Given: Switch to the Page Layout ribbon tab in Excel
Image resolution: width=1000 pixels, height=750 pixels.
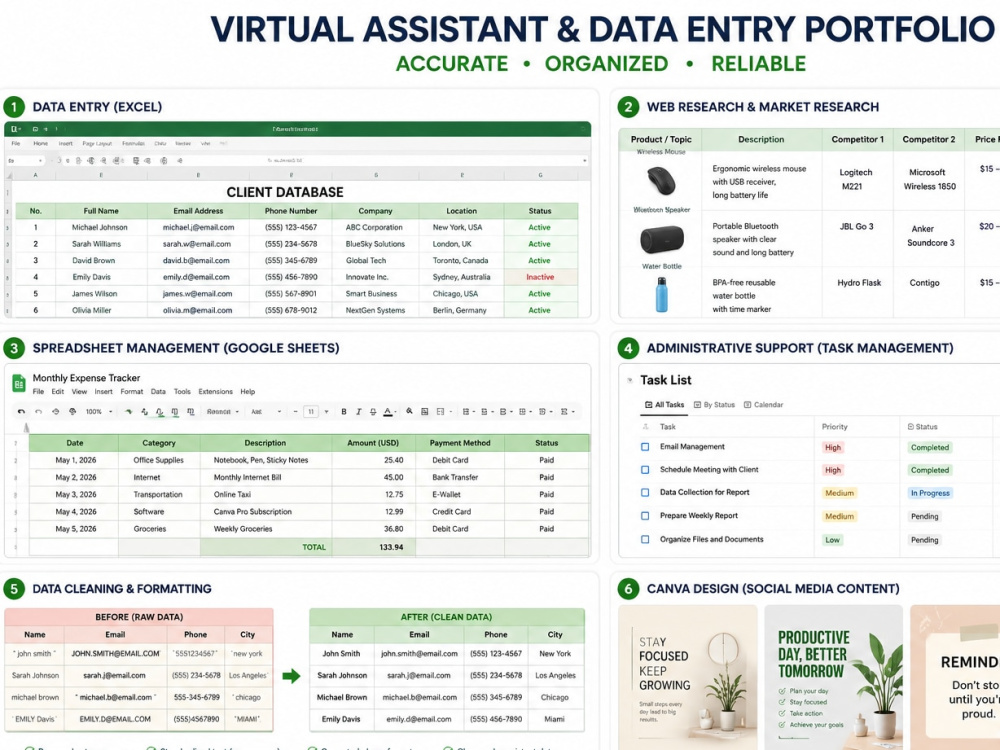Looking at the screenshot, I should (x=97, y=143).
